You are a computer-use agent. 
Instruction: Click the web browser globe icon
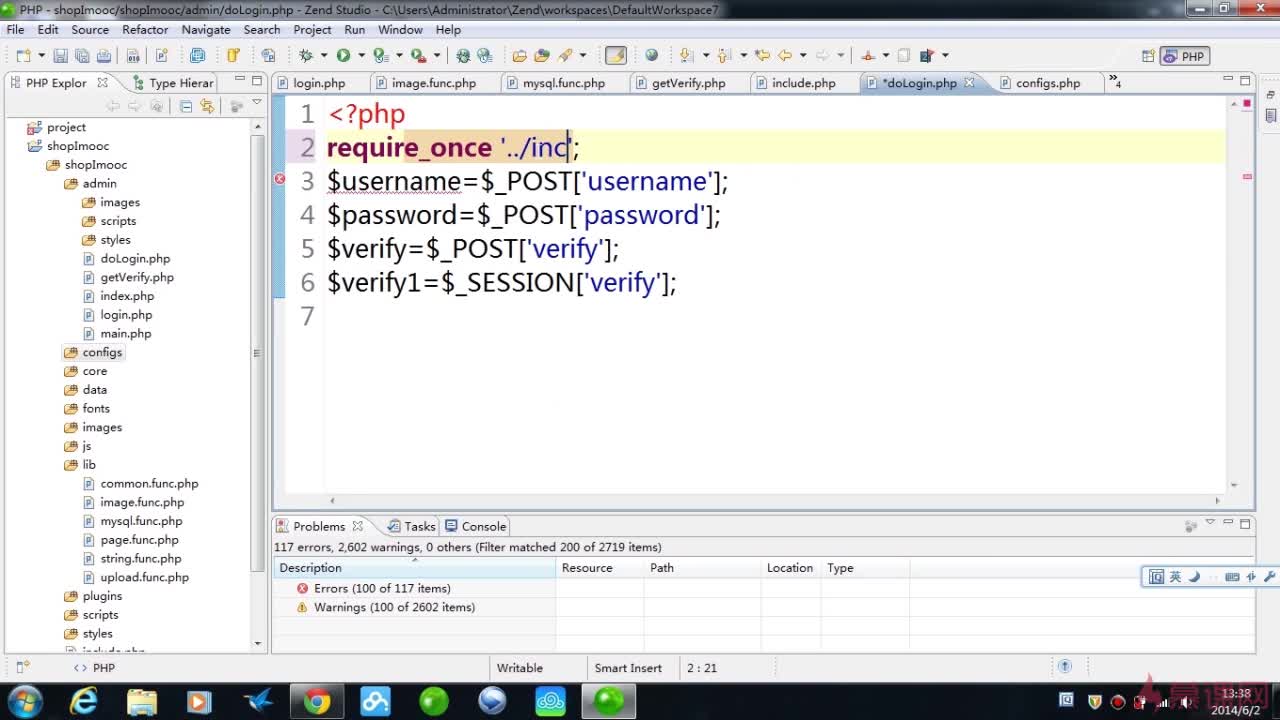[652, 56]
